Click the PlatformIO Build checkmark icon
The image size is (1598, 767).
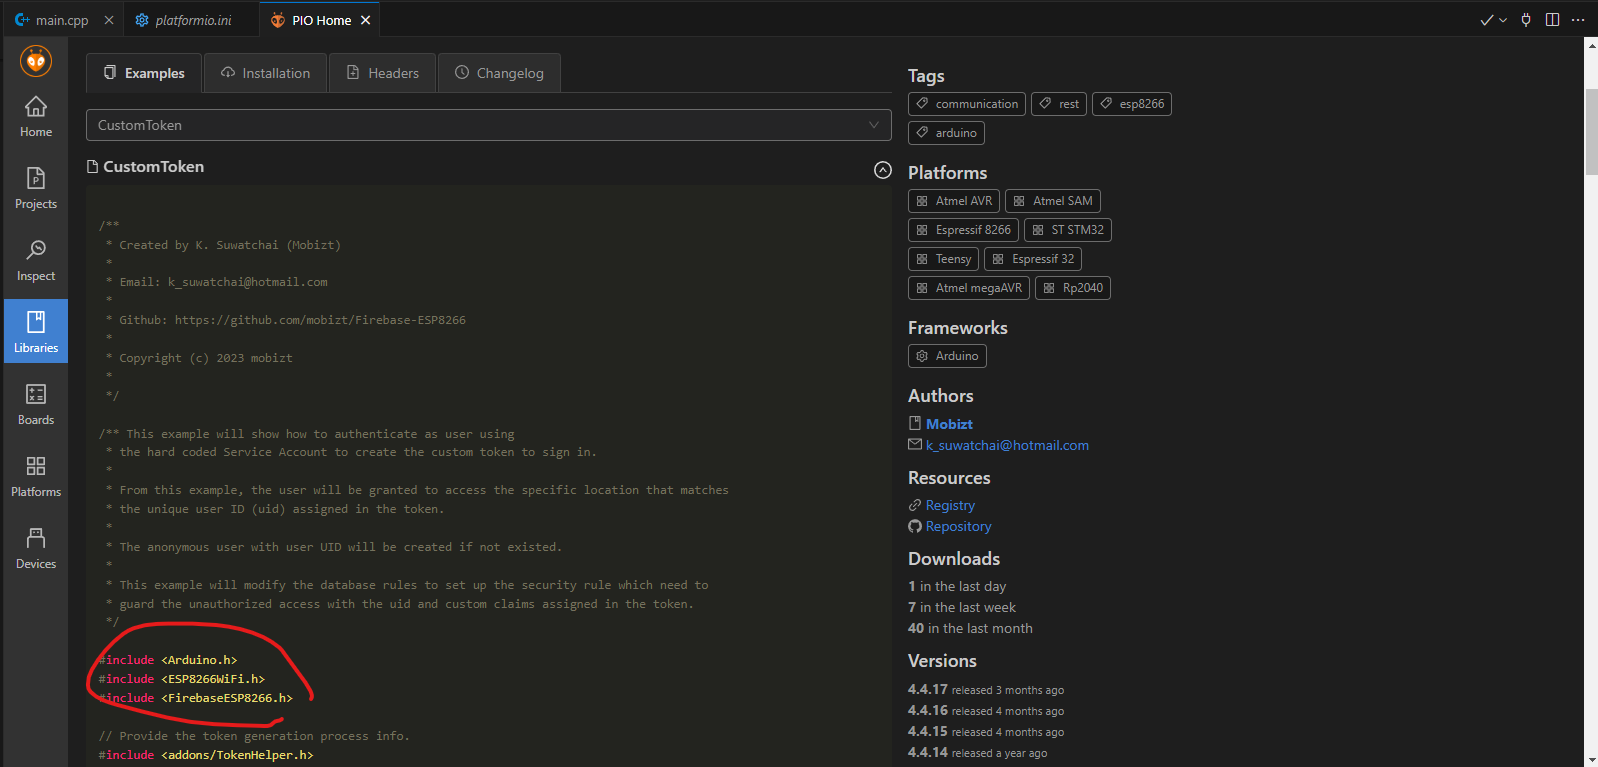pyautogui.click(x=1487, y=20)
